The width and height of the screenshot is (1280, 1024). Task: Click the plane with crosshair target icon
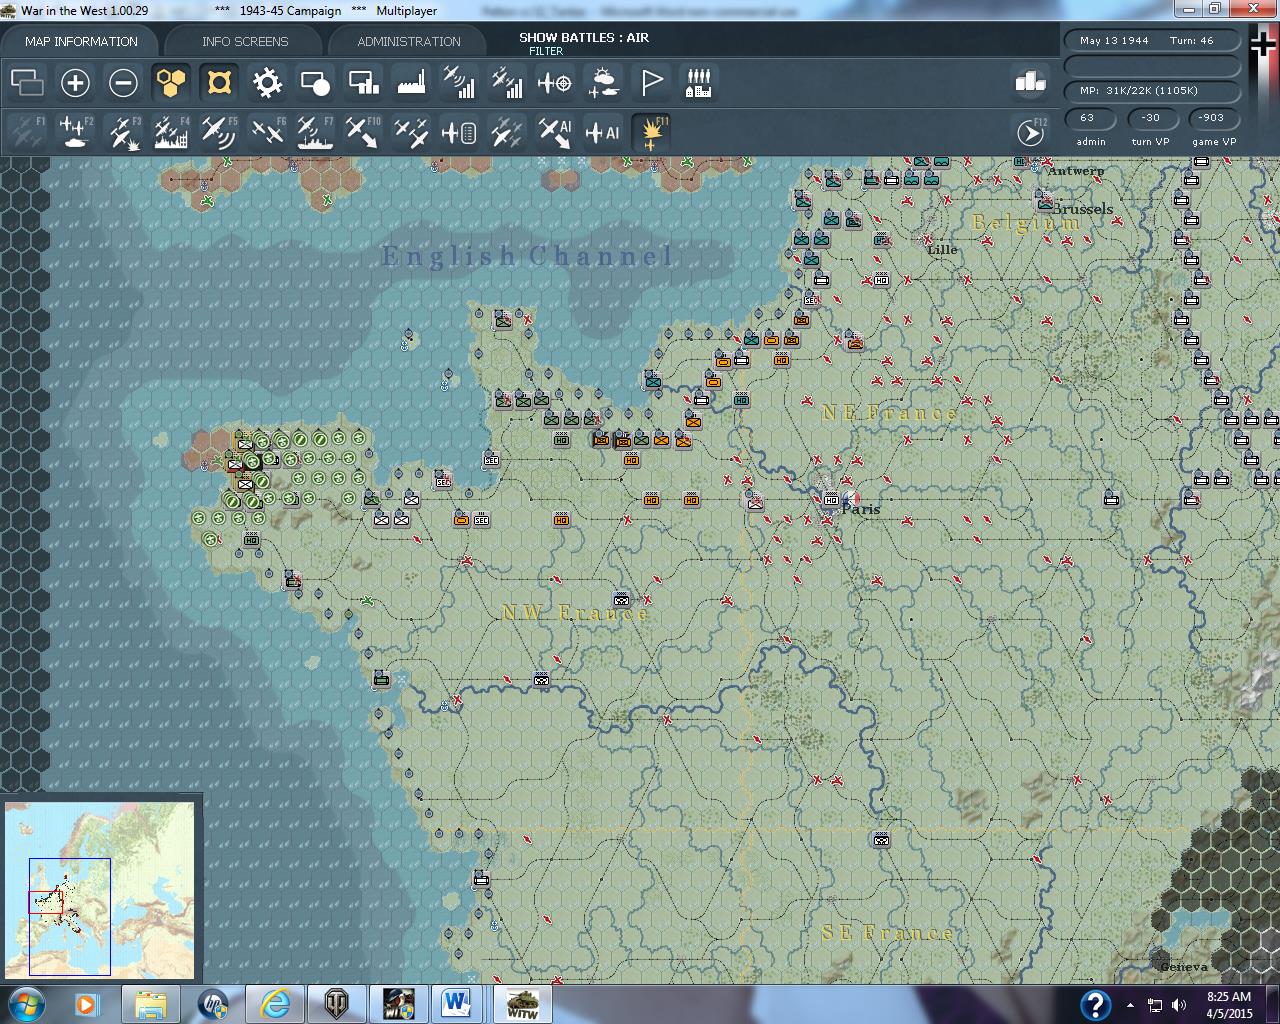(x=555, y=82)
